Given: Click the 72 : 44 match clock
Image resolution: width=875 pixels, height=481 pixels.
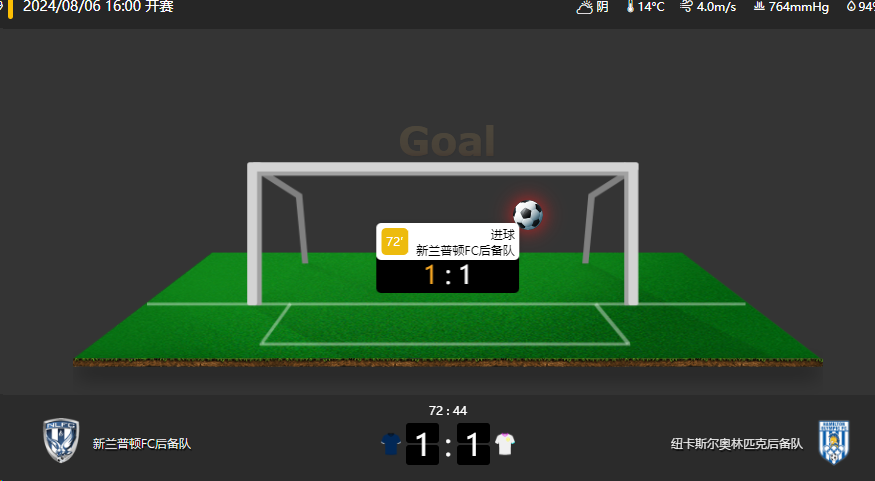Looking at the screenshot, I should click(448, 411).
